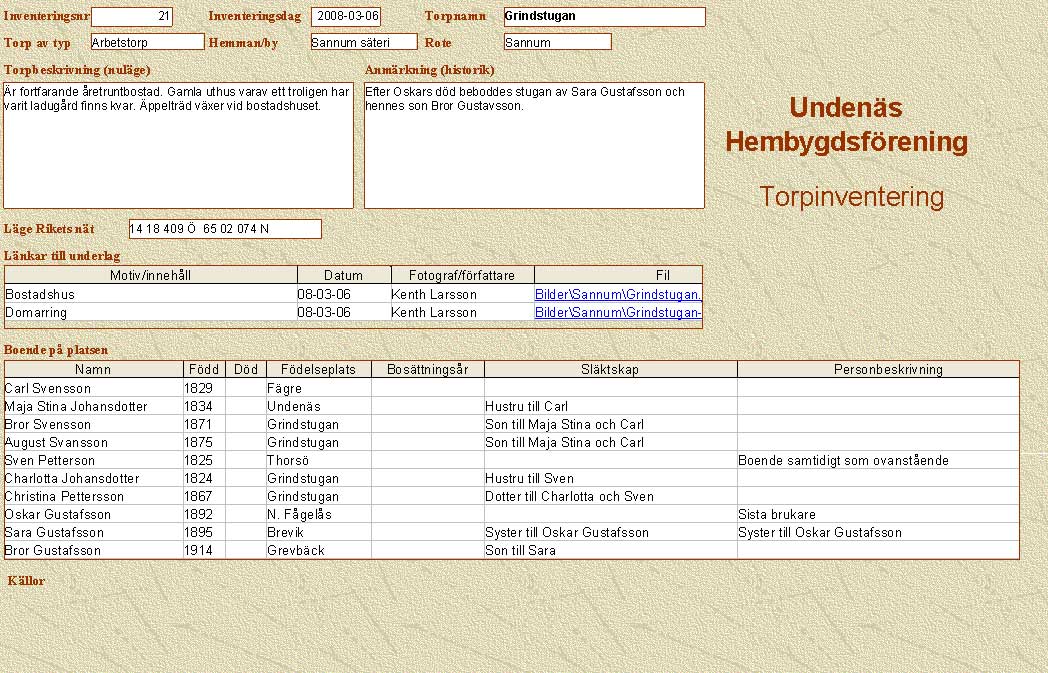The image size is (1048, 673).
Task: Select the Rote field with Sannum
Action: 557,42
